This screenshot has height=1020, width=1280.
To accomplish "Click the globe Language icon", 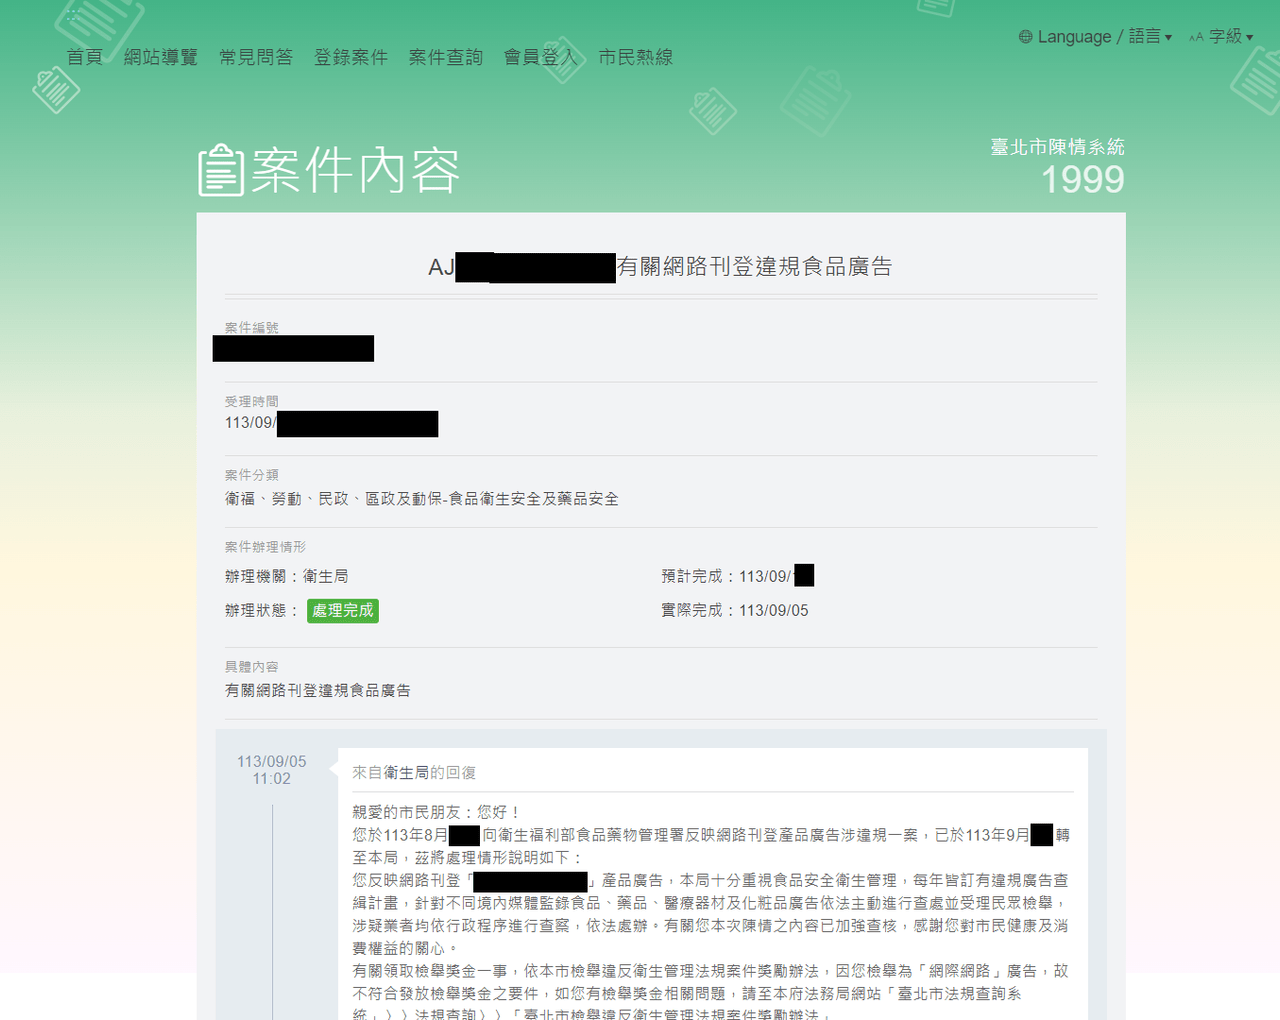I will [x=1025, y=36].
